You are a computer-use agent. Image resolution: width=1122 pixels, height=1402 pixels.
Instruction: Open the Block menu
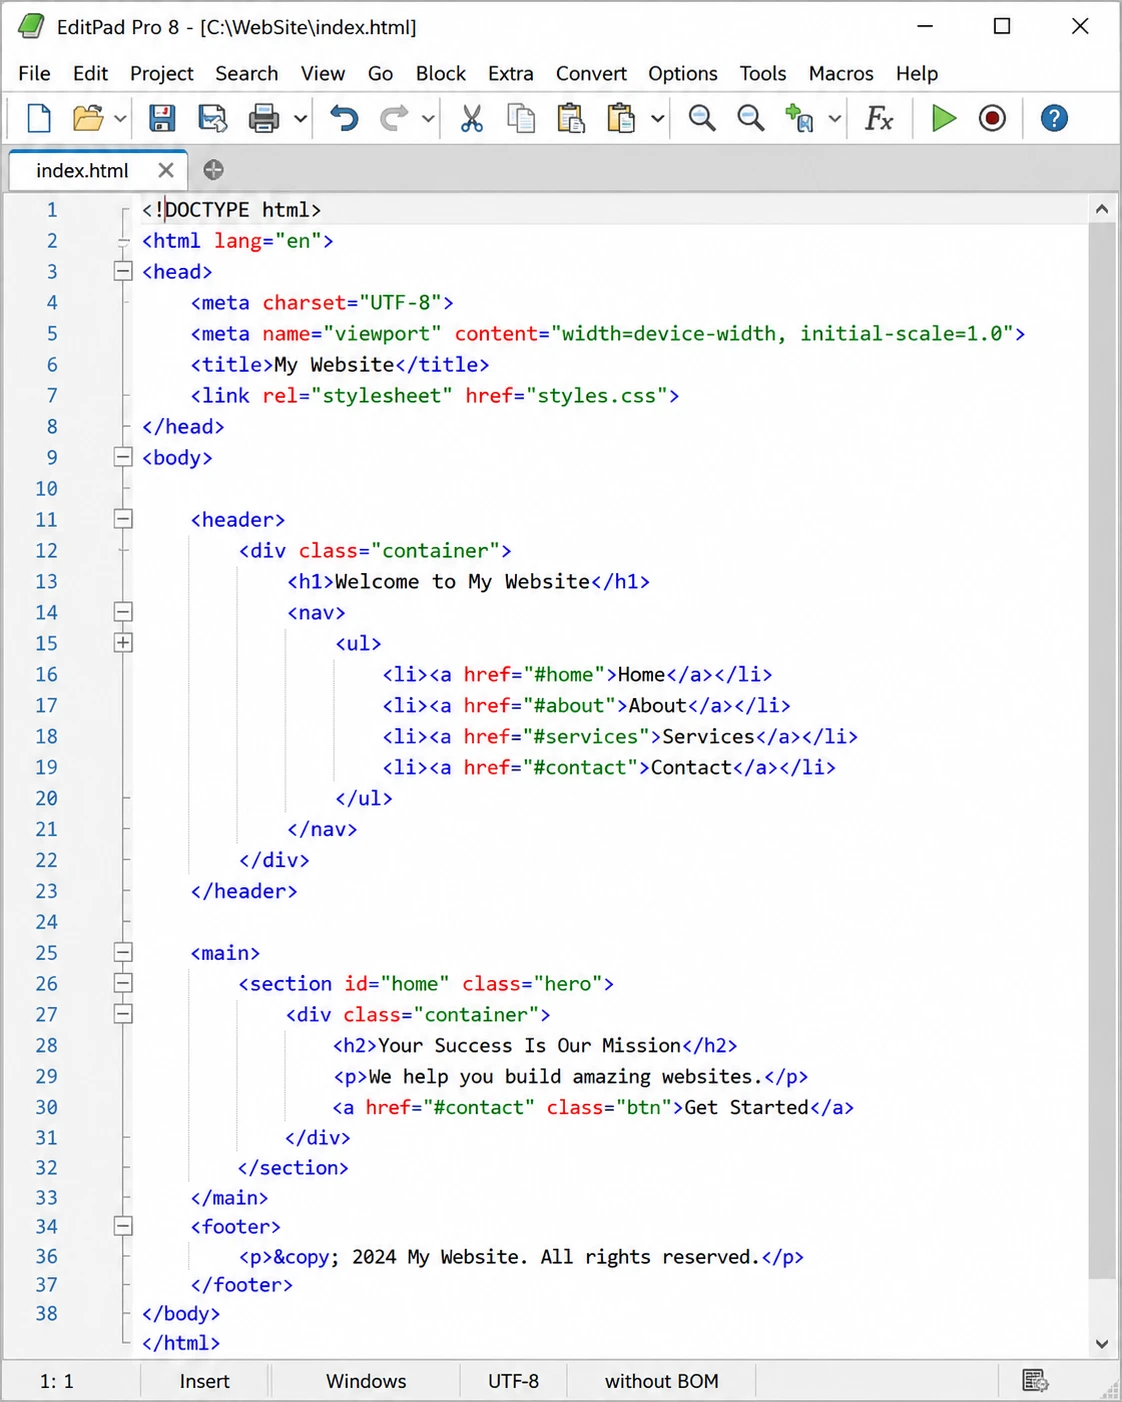pyautogui.click(x=441, y=74)
